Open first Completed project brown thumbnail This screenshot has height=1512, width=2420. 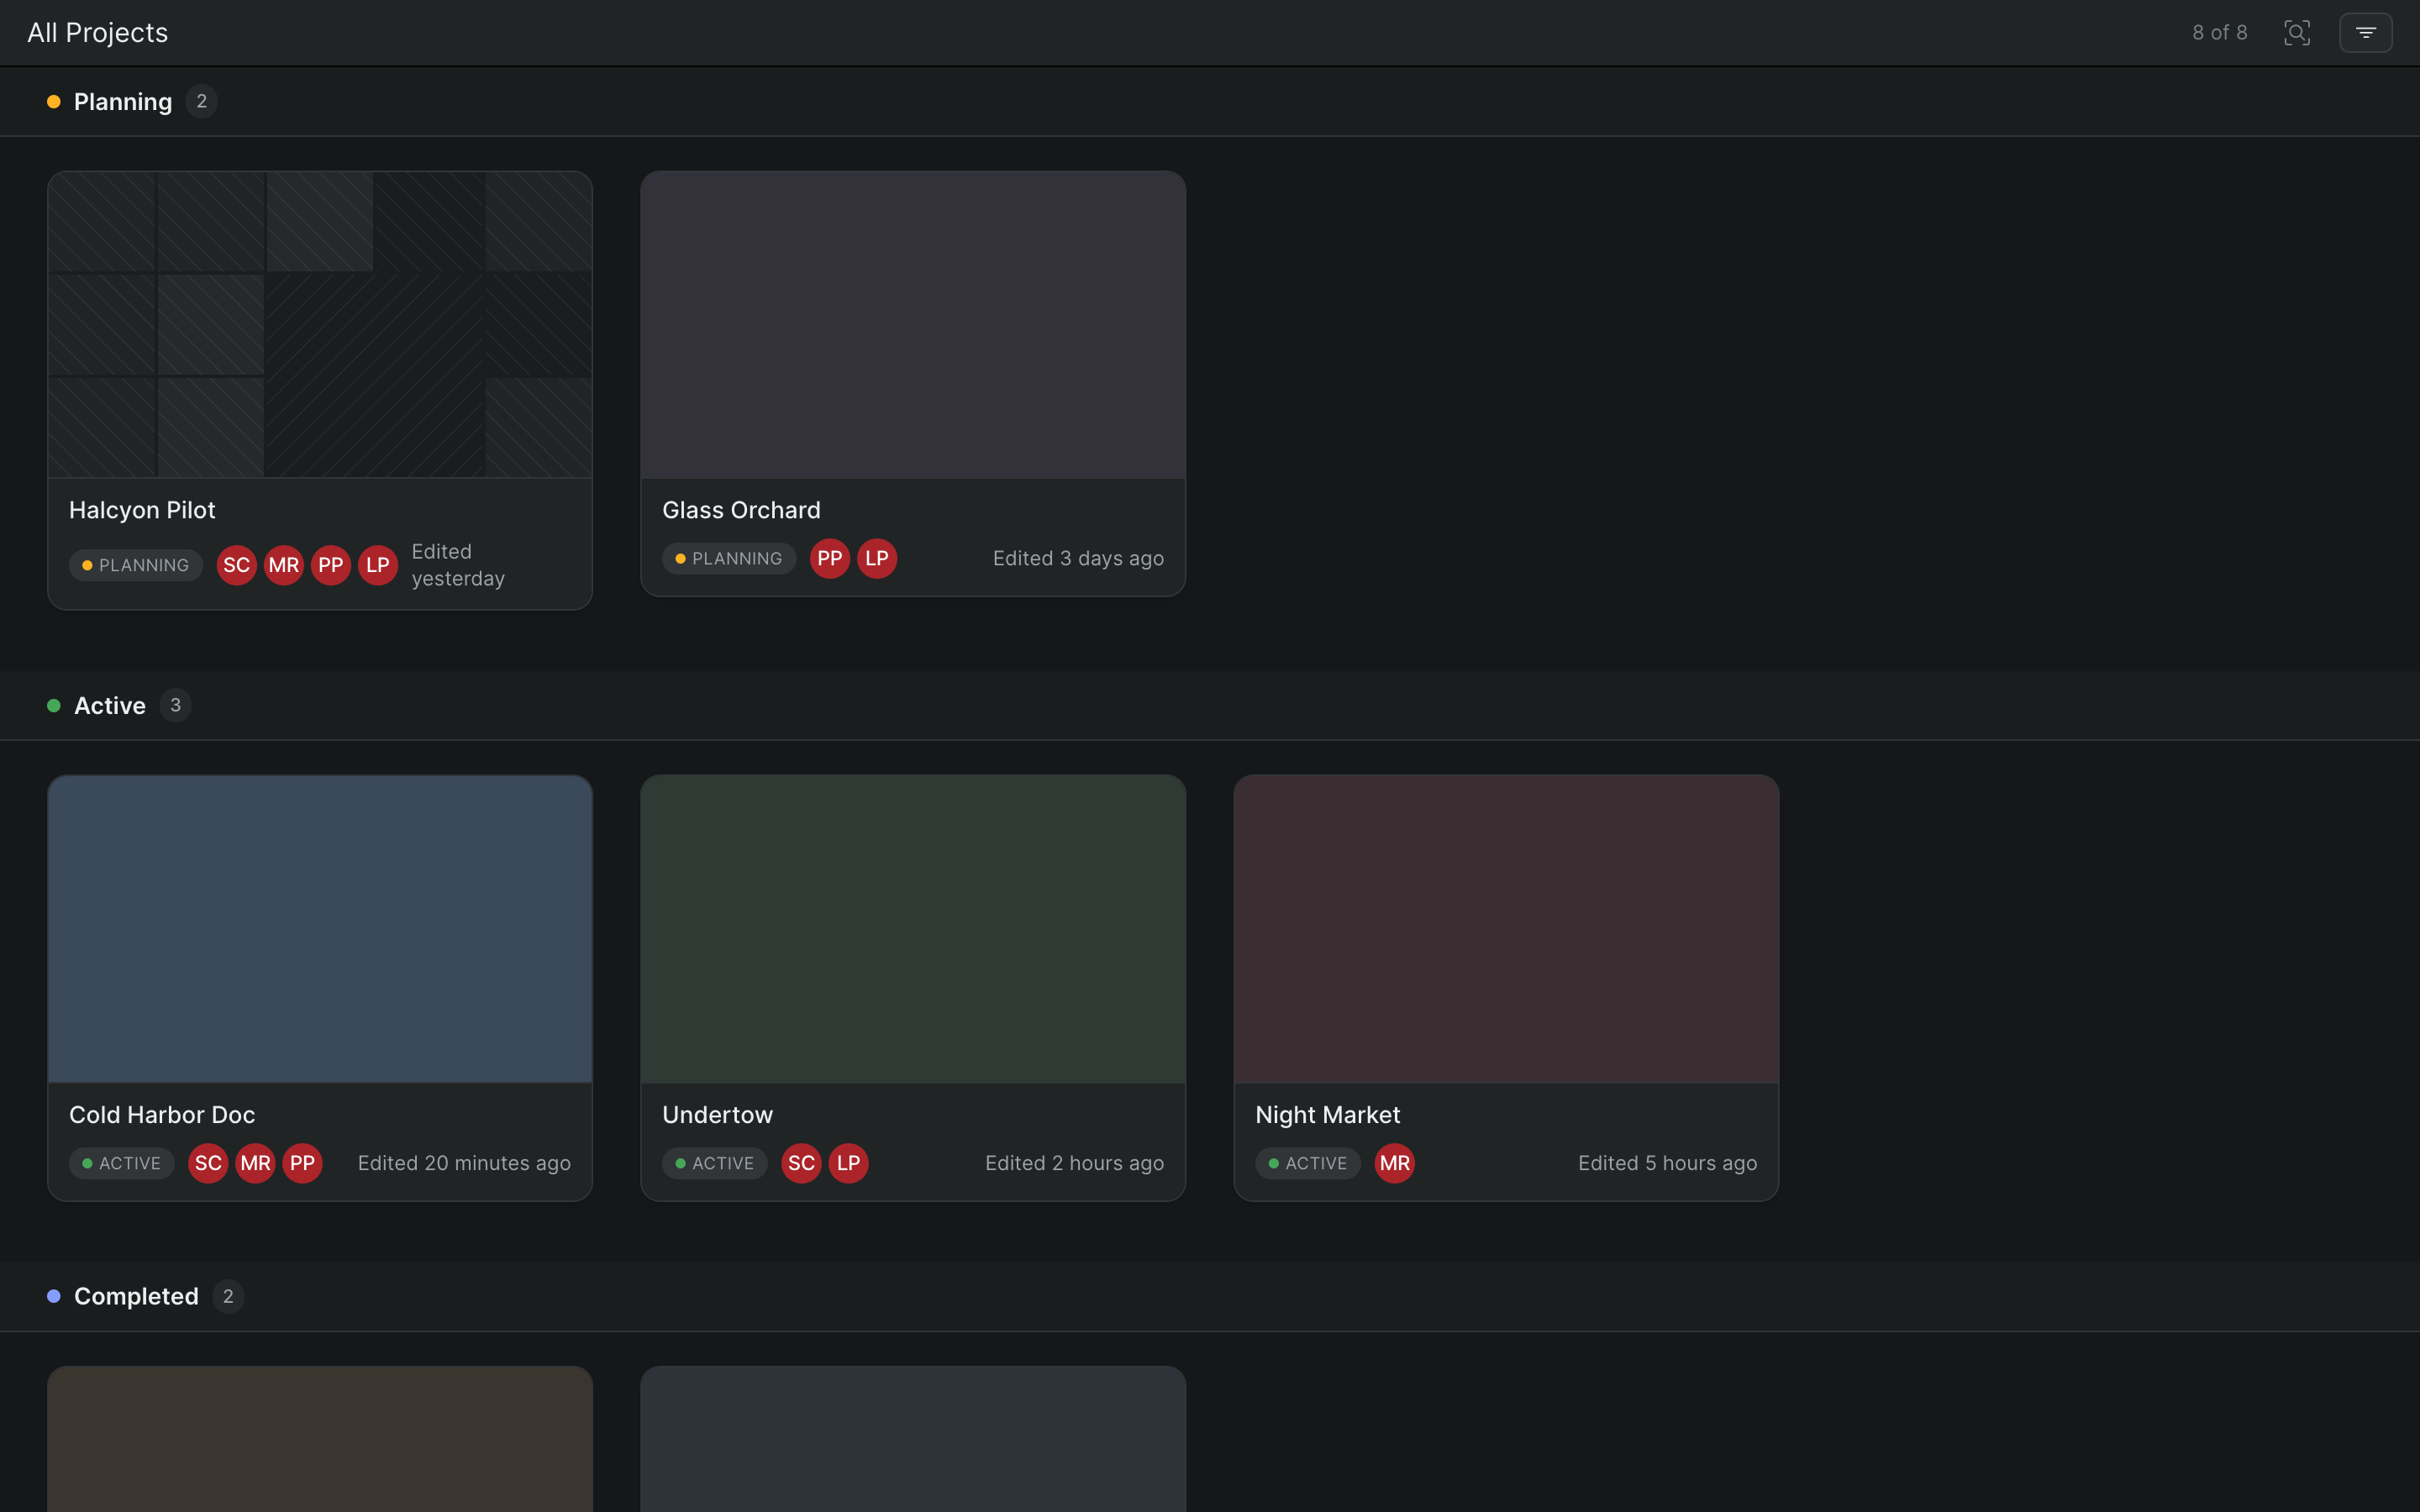(320, 1440)
